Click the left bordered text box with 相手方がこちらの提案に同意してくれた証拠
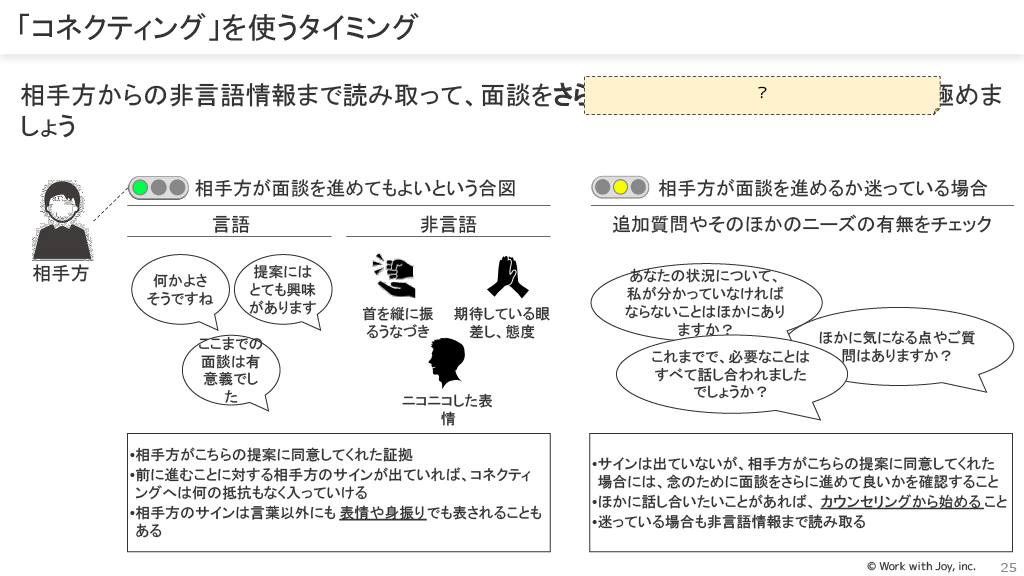1024x576 pixels. pyautogui.click(x=339, y=492)
